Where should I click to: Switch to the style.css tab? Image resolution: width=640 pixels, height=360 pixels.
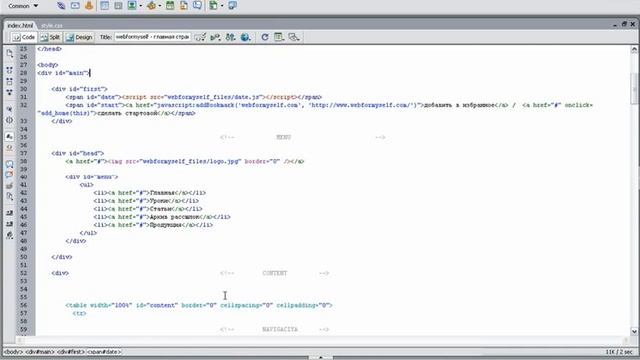[x=52, y=25]
